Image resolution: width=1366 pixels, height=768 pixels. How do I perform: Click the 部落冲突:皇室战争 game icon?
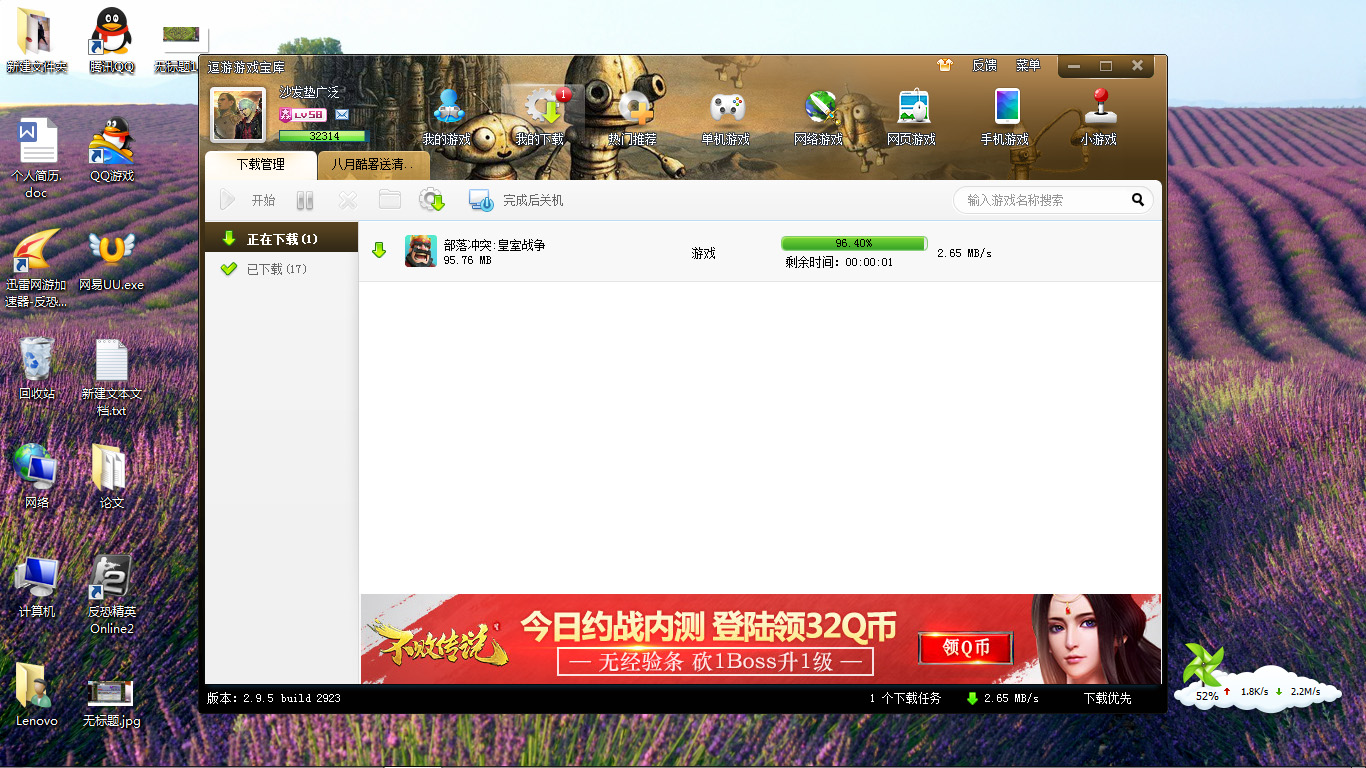421,251
